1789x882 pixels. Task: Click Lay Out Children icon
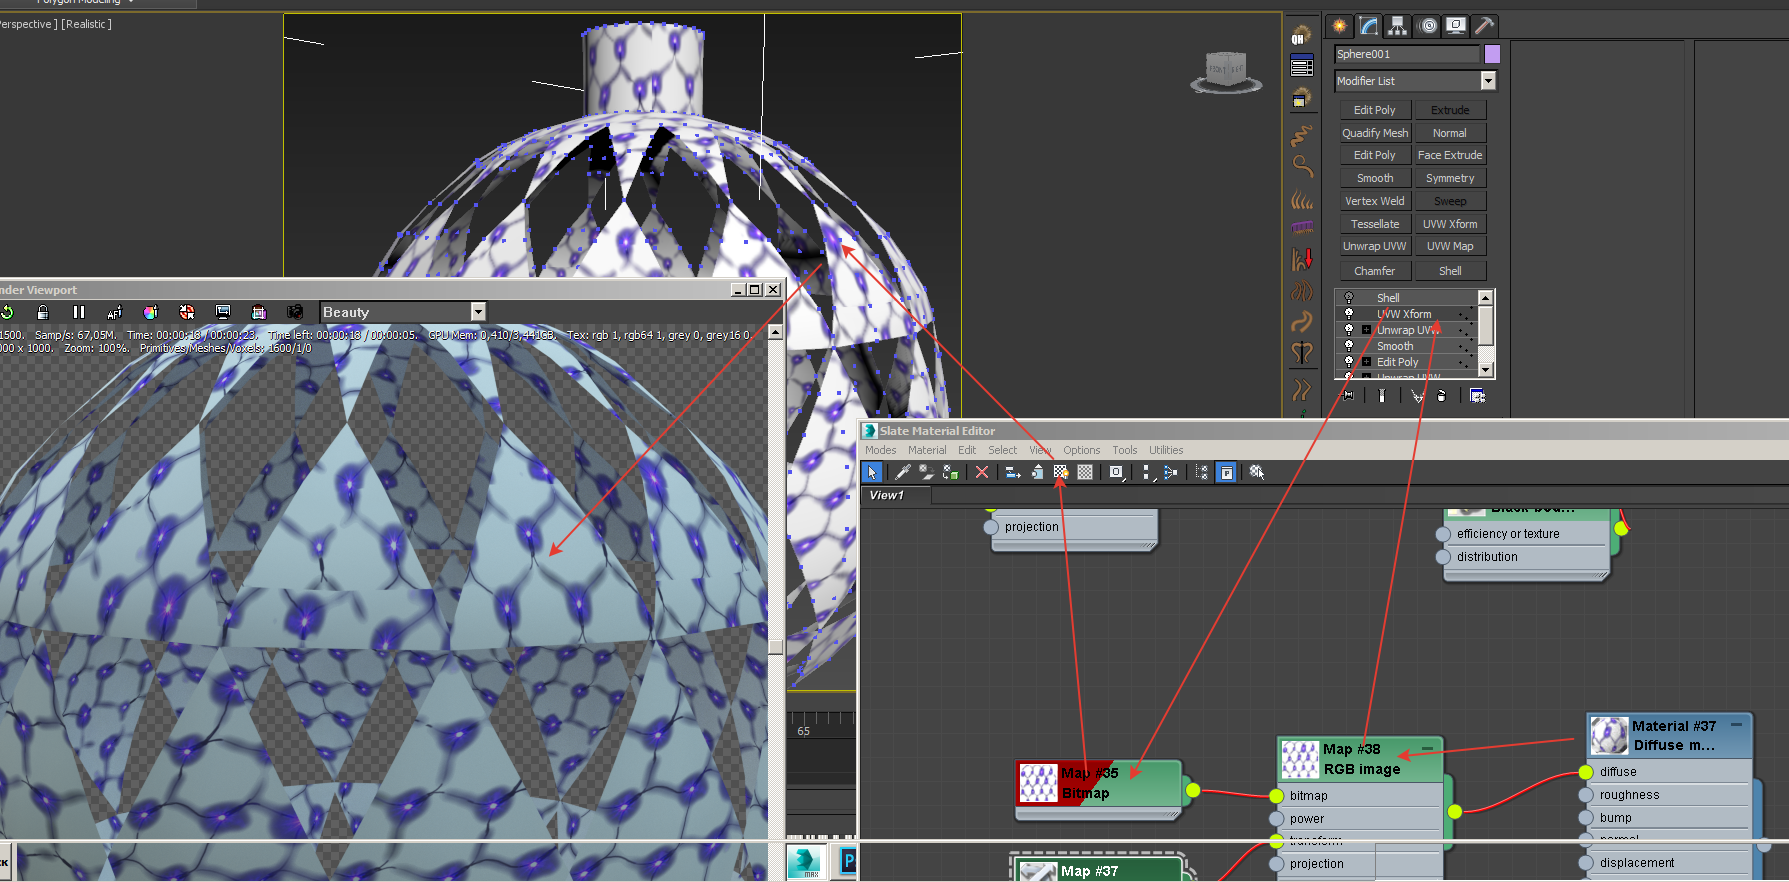(1170, 472)
